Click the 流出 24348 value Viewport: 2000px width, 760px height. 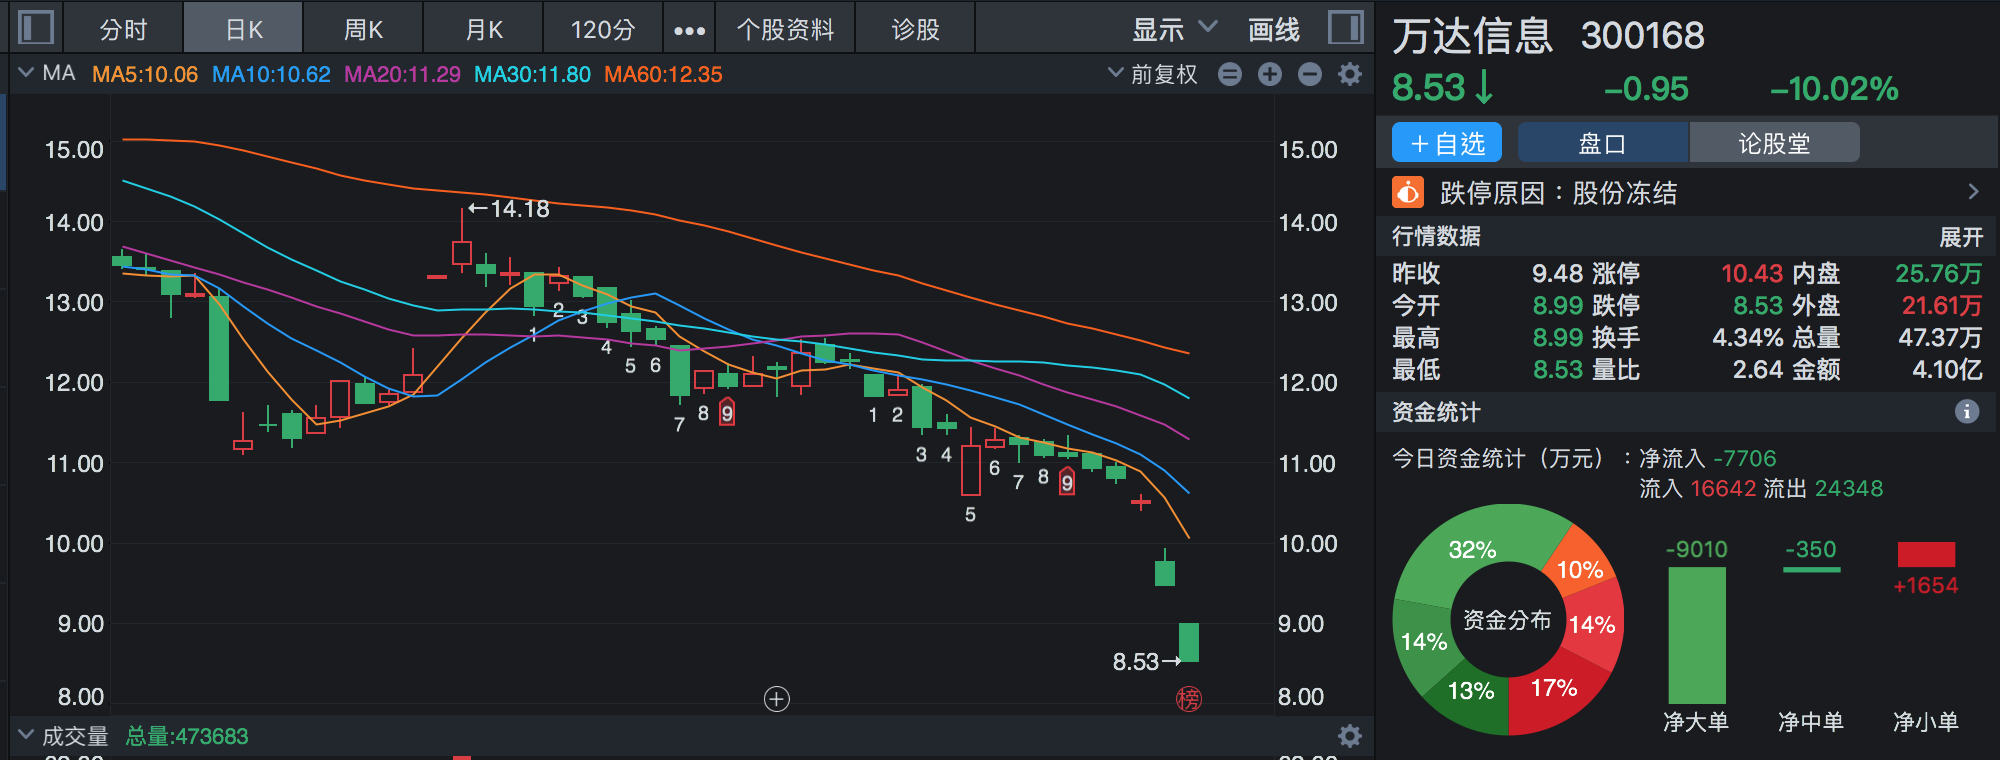(1849, 488)
